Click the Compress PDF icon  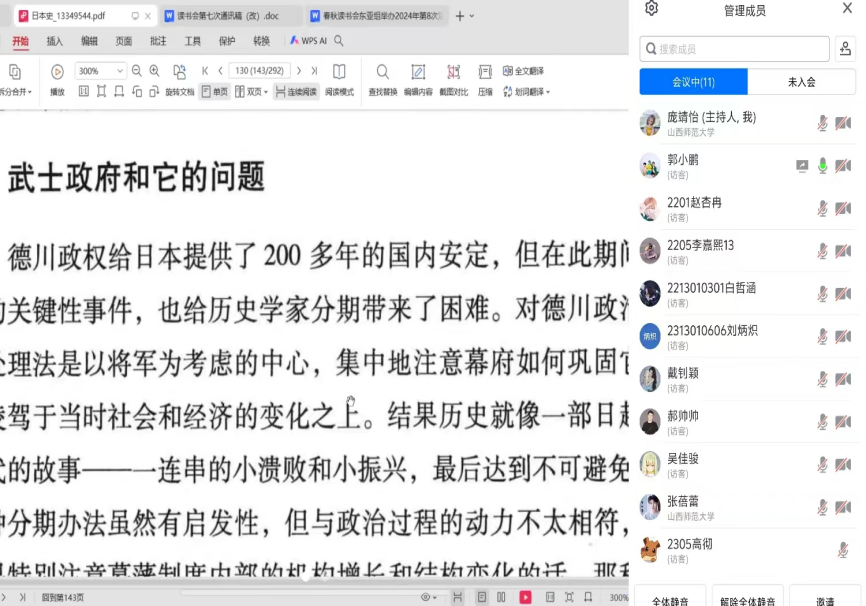[x=485, y=72]
